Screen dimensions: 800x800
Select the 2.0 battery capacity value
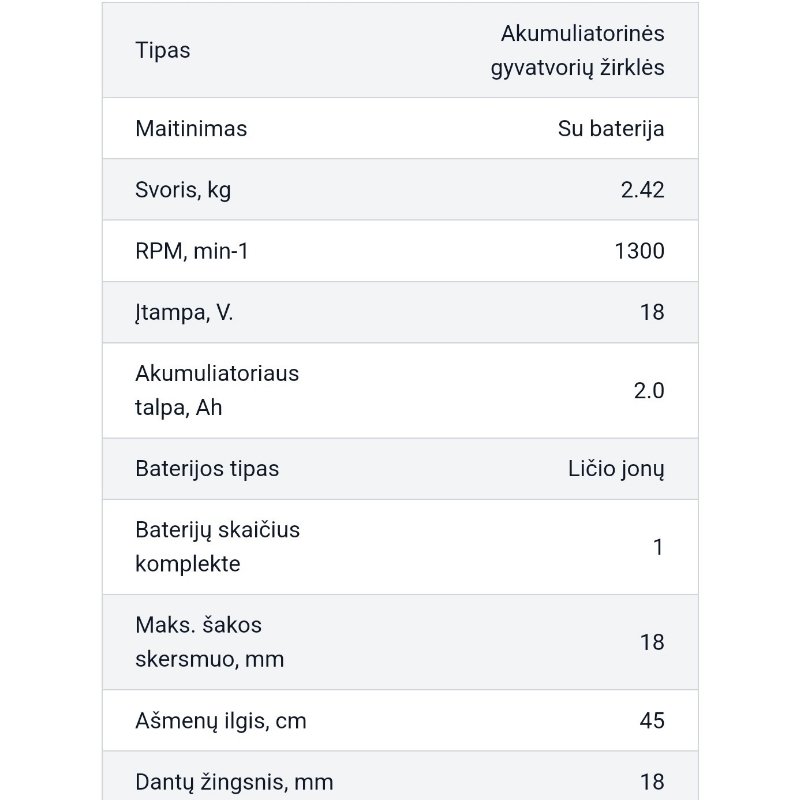(x=648, y=390)
